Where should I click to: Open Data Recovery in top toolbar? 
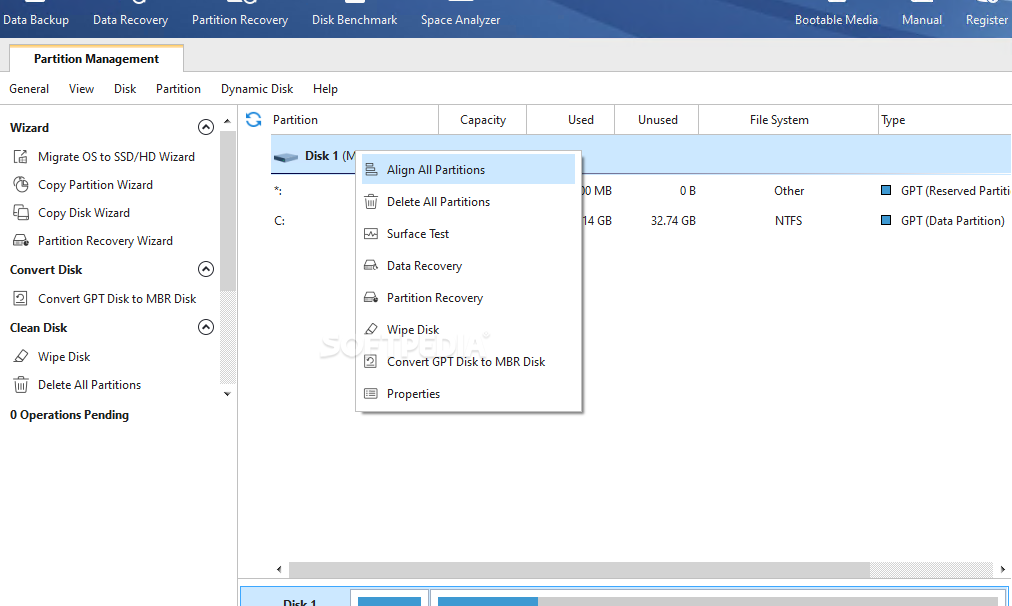click(130, 19)
